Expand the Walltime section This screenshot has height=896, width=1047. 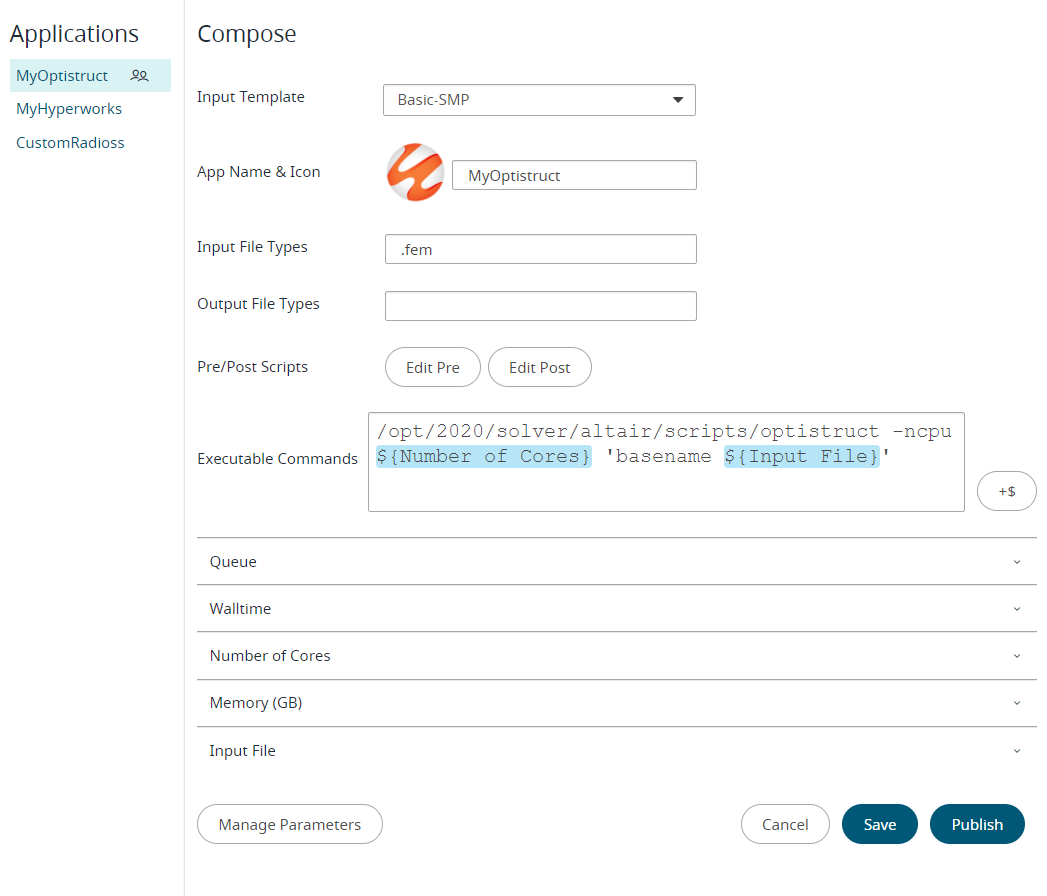click(616, 609)
